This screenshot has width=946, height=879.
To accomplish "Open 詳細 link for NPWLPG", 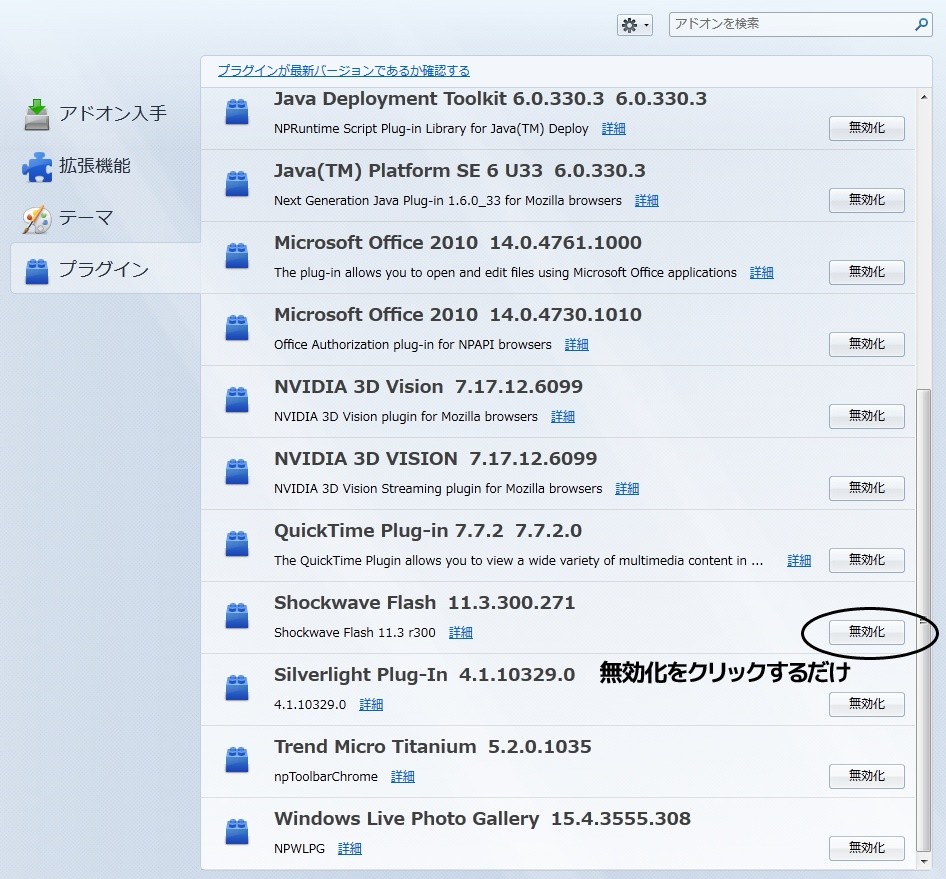I will pos(350,848).
